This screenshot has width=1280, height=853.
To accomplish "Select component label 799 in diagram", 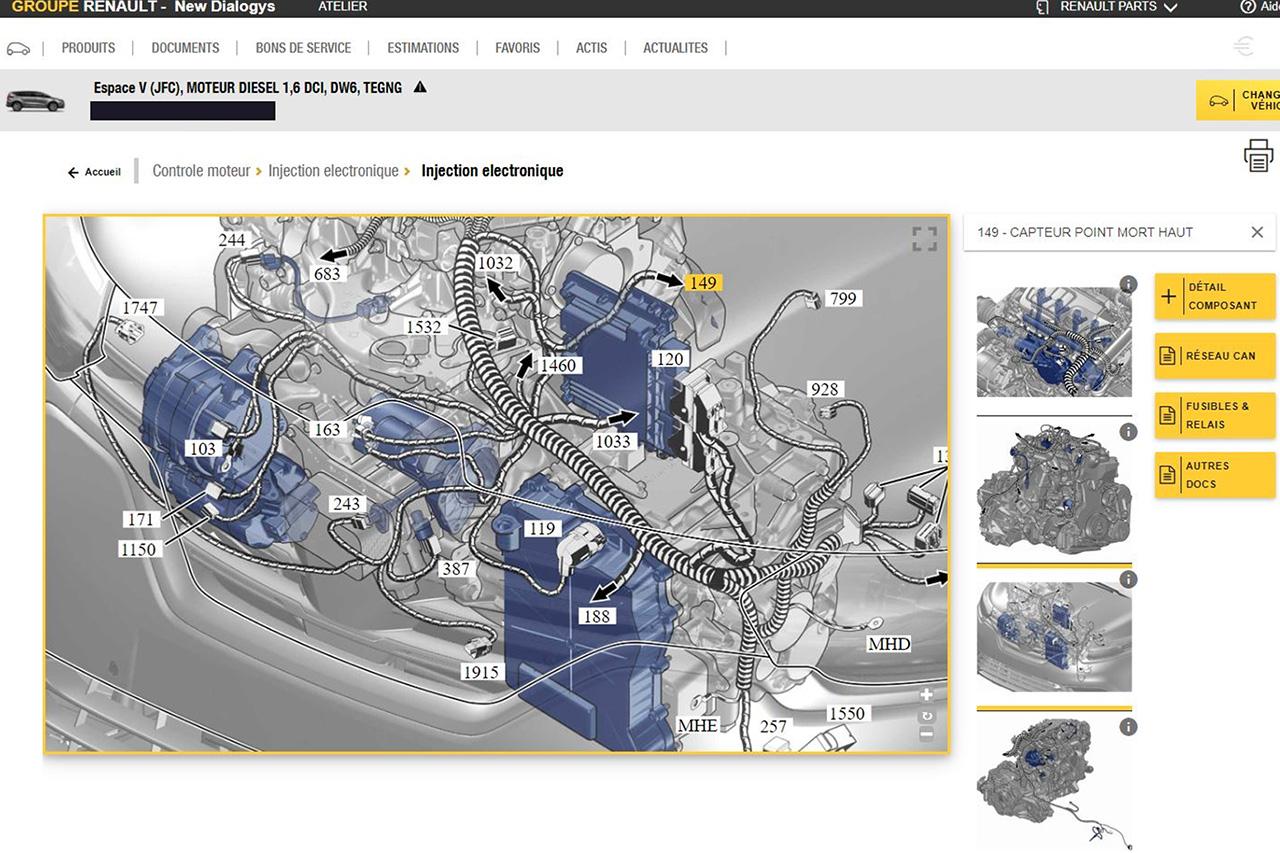I will (844, 298).
